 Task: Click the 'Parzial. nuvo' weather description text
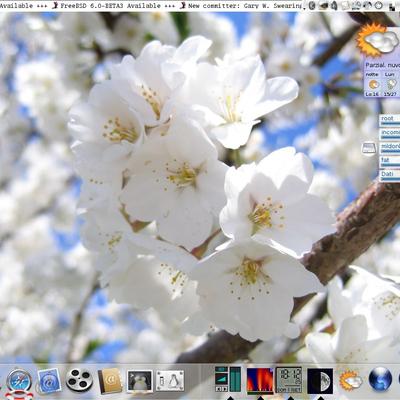click(382, 65)
